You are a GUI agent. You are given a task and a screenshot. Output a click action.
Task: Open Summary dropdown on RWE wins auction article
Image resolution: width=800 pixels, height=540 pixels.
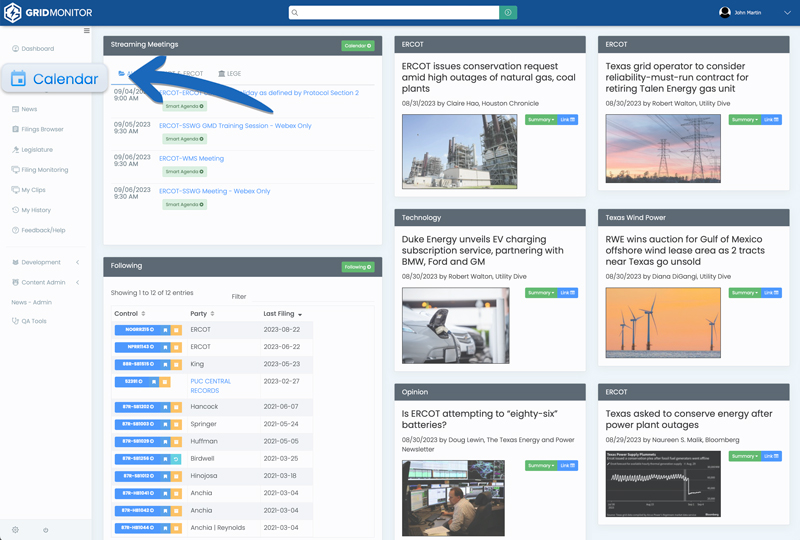point(744,293)
